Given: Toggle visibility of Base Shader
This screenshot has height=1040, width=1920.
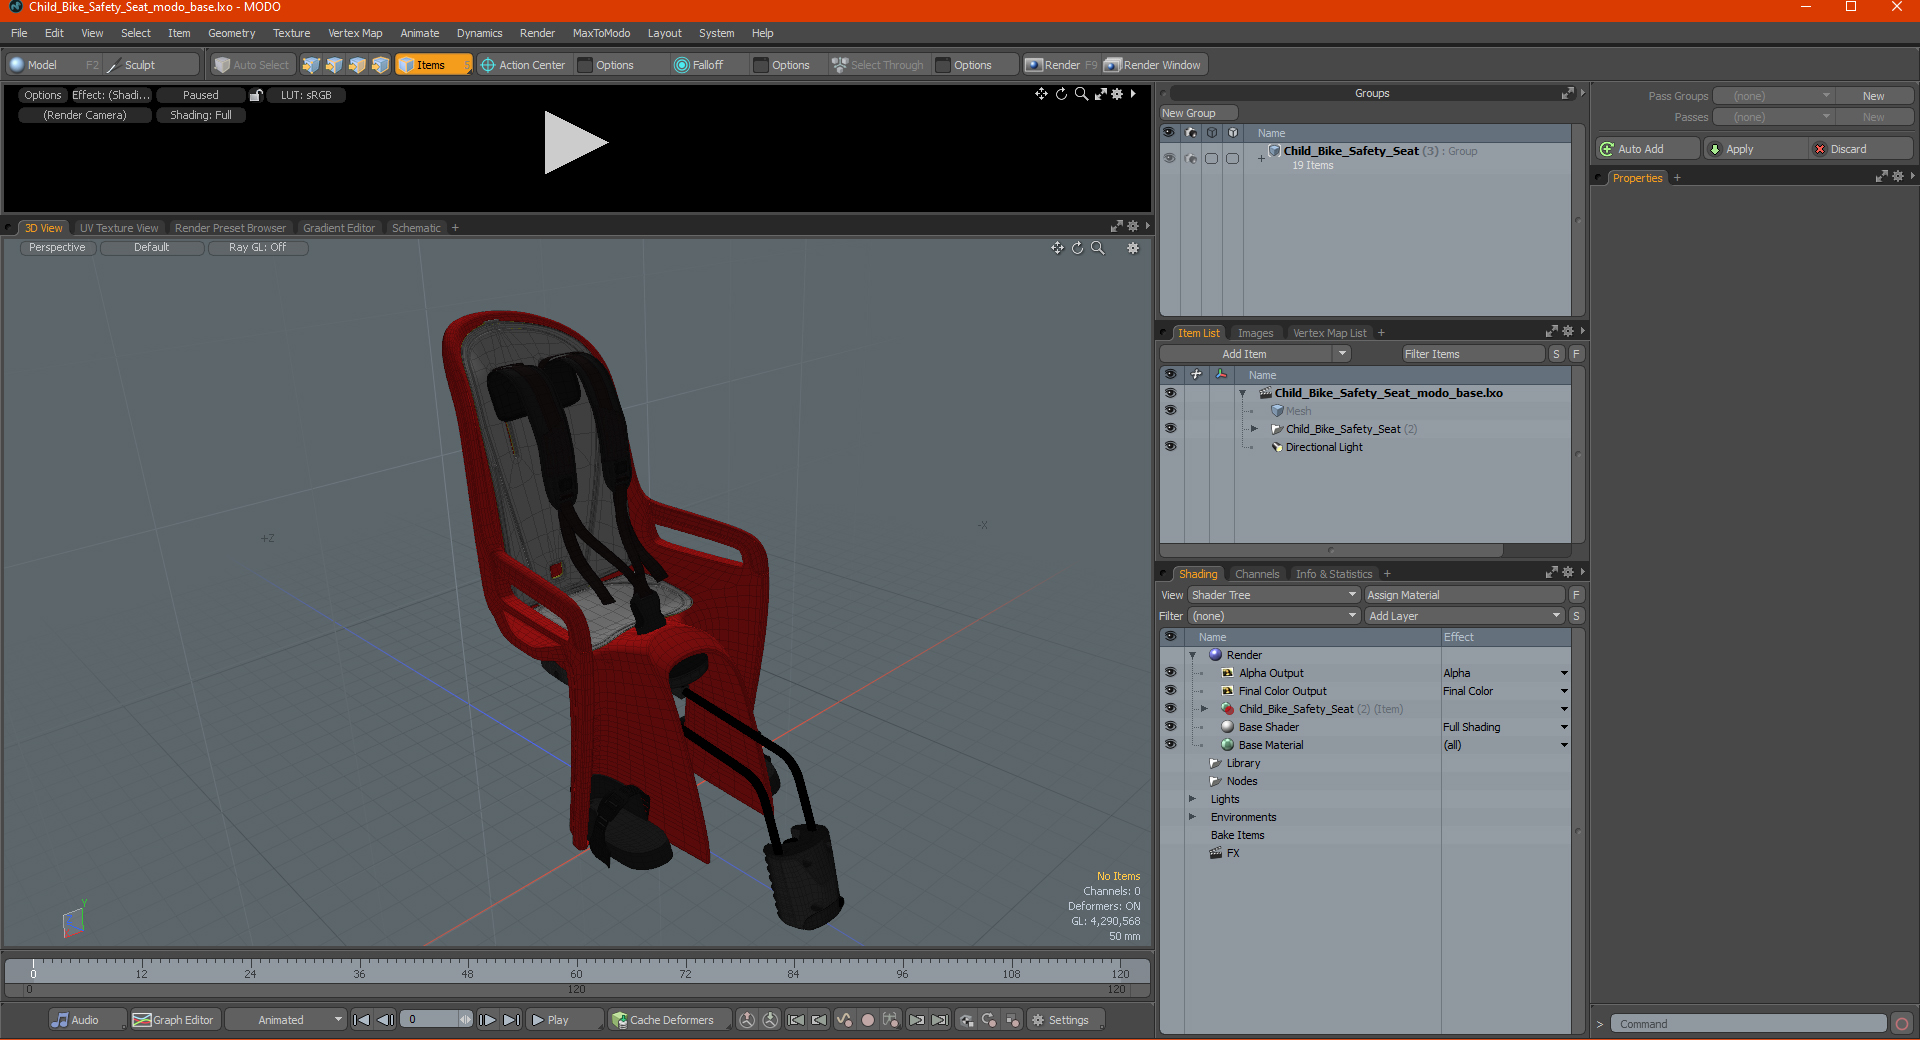Looking at the screenshot, I should pos(1170,726).
